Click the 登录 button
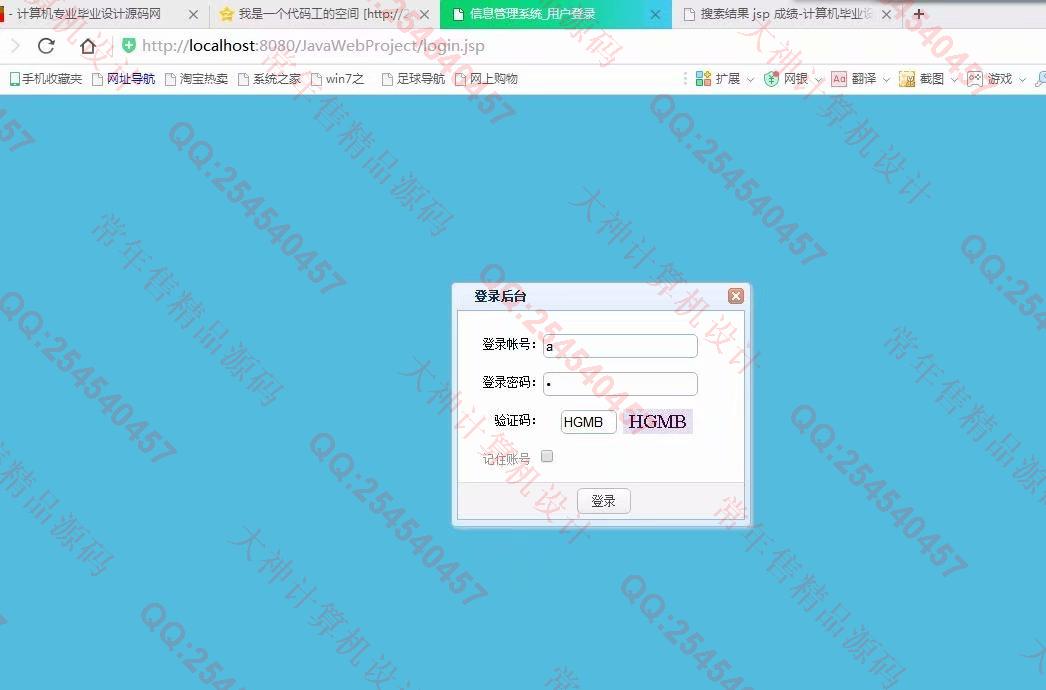The height and width of the screenshot is (690, 1046). [x=603, y=500]
